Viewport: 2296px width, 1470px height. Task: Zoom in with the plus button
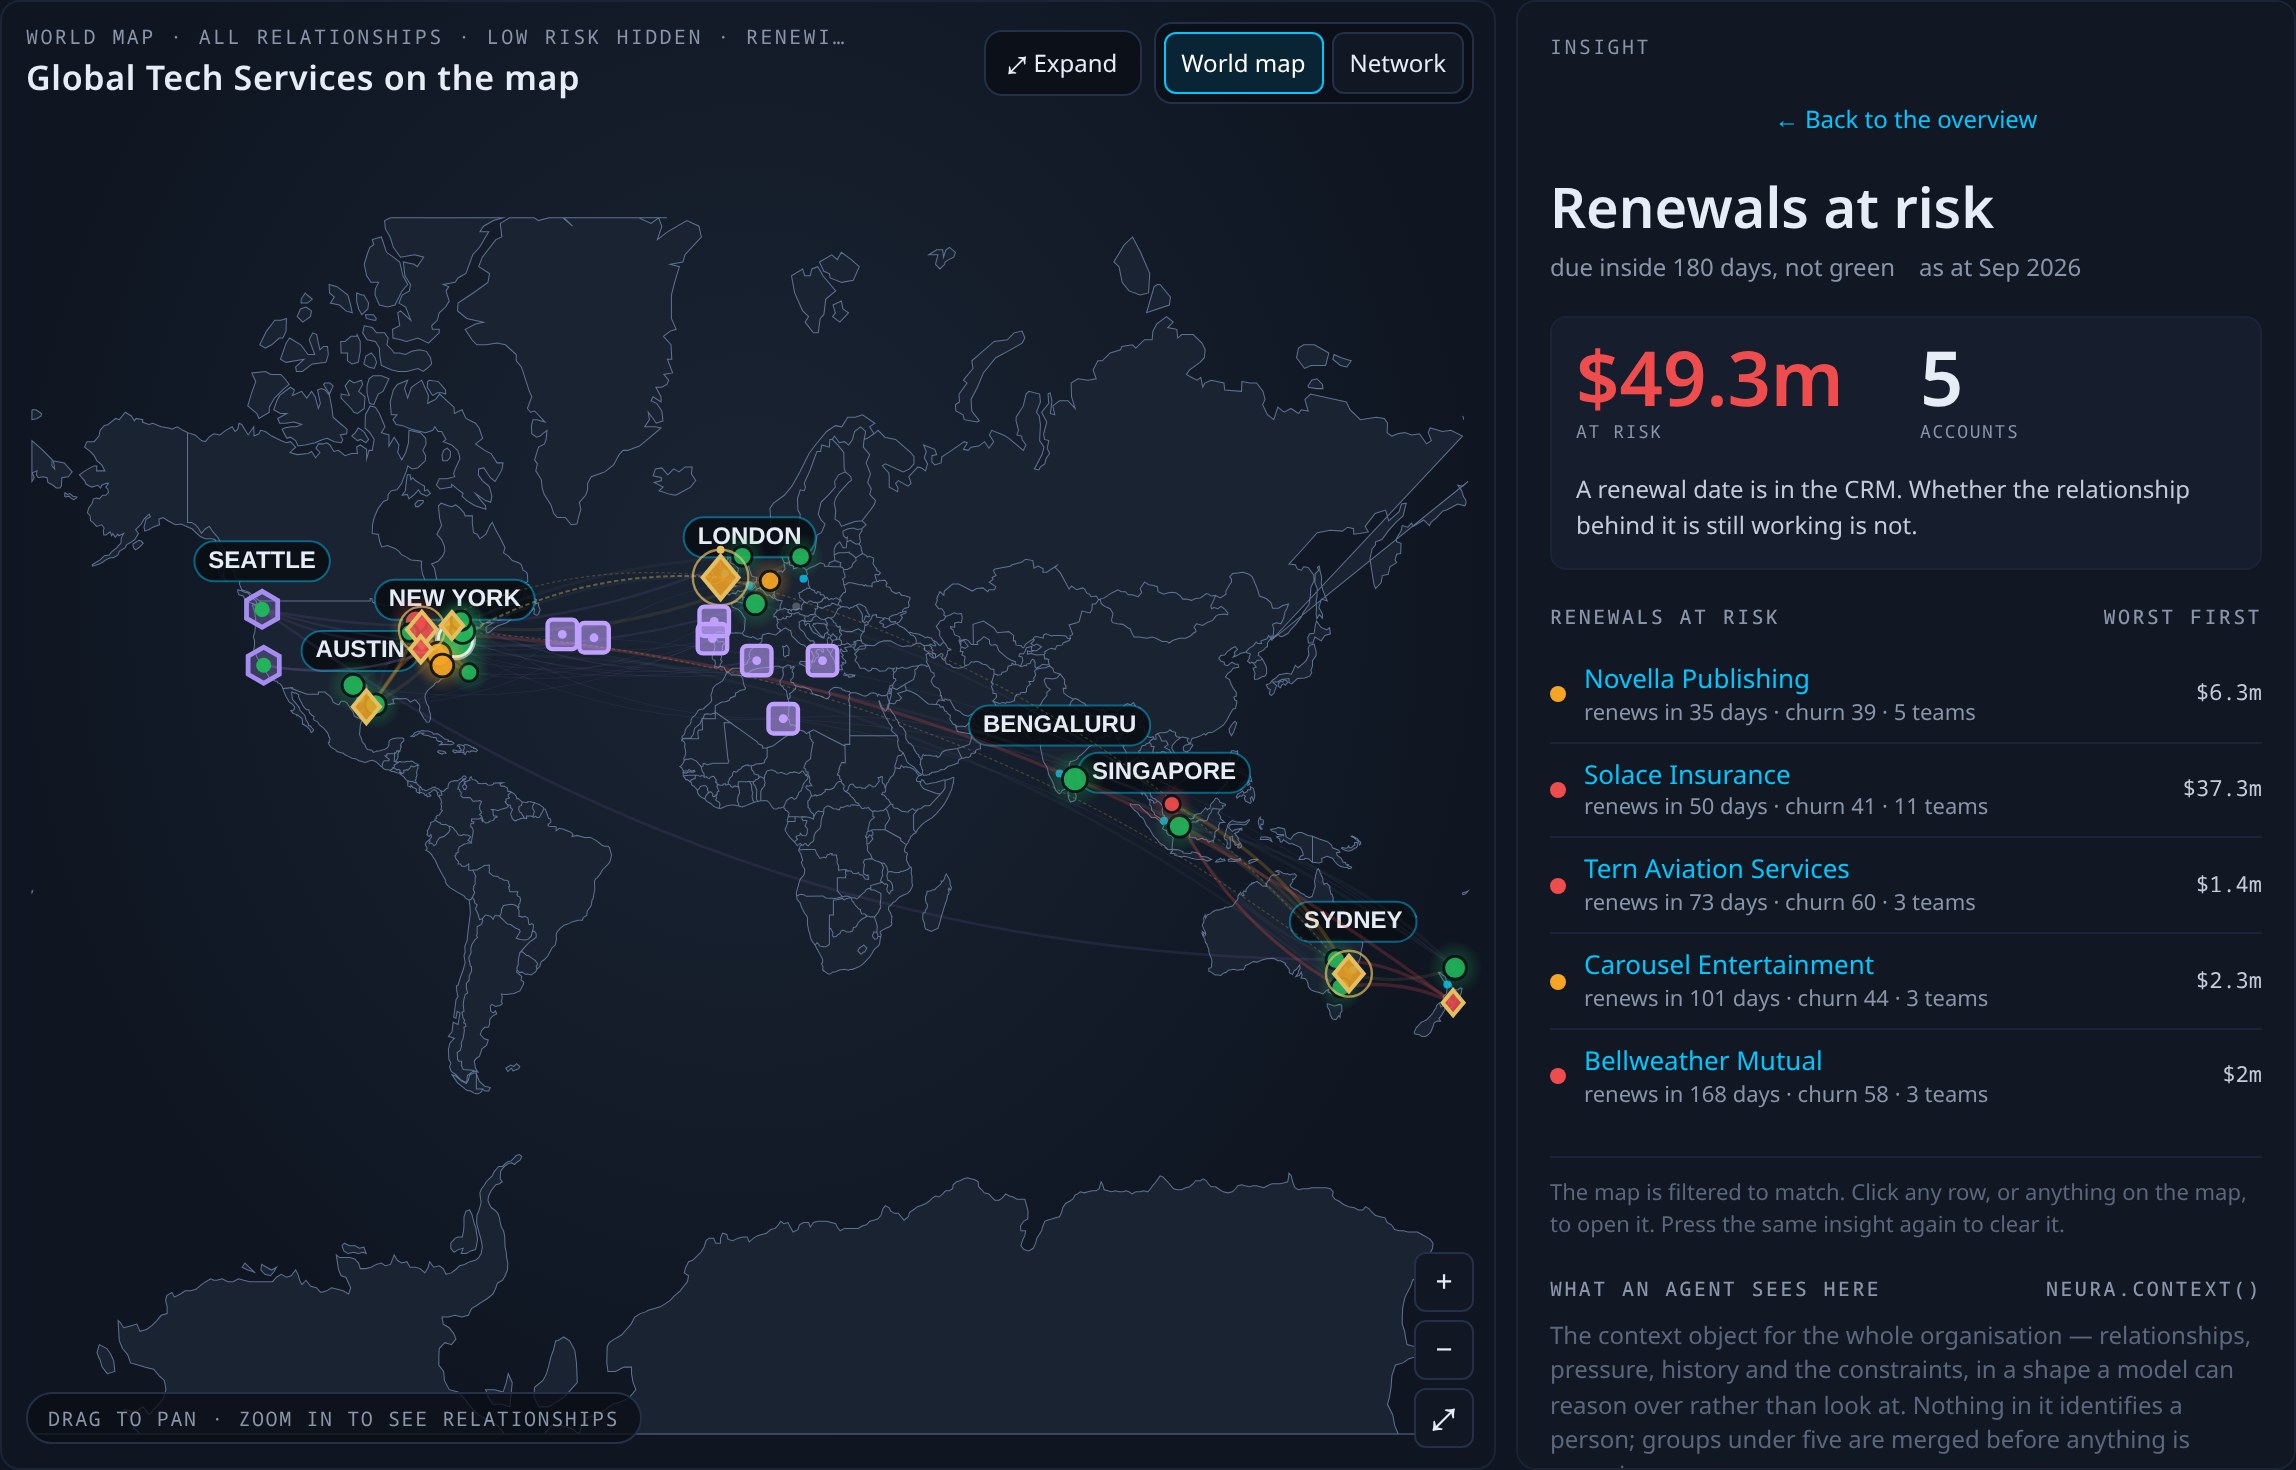click(x=1443, y=1282)
